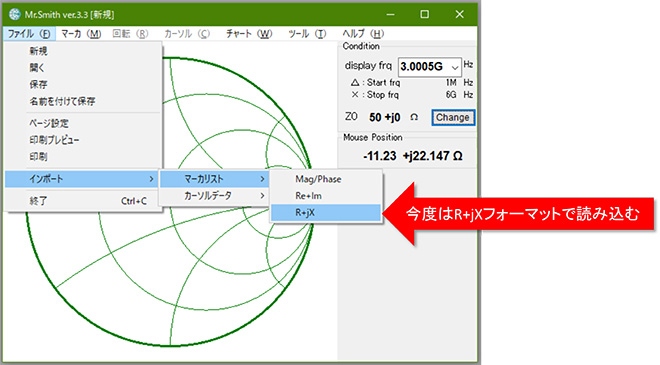
Task: Expand the インポート submenu arrow
Action: pos(151,179)
